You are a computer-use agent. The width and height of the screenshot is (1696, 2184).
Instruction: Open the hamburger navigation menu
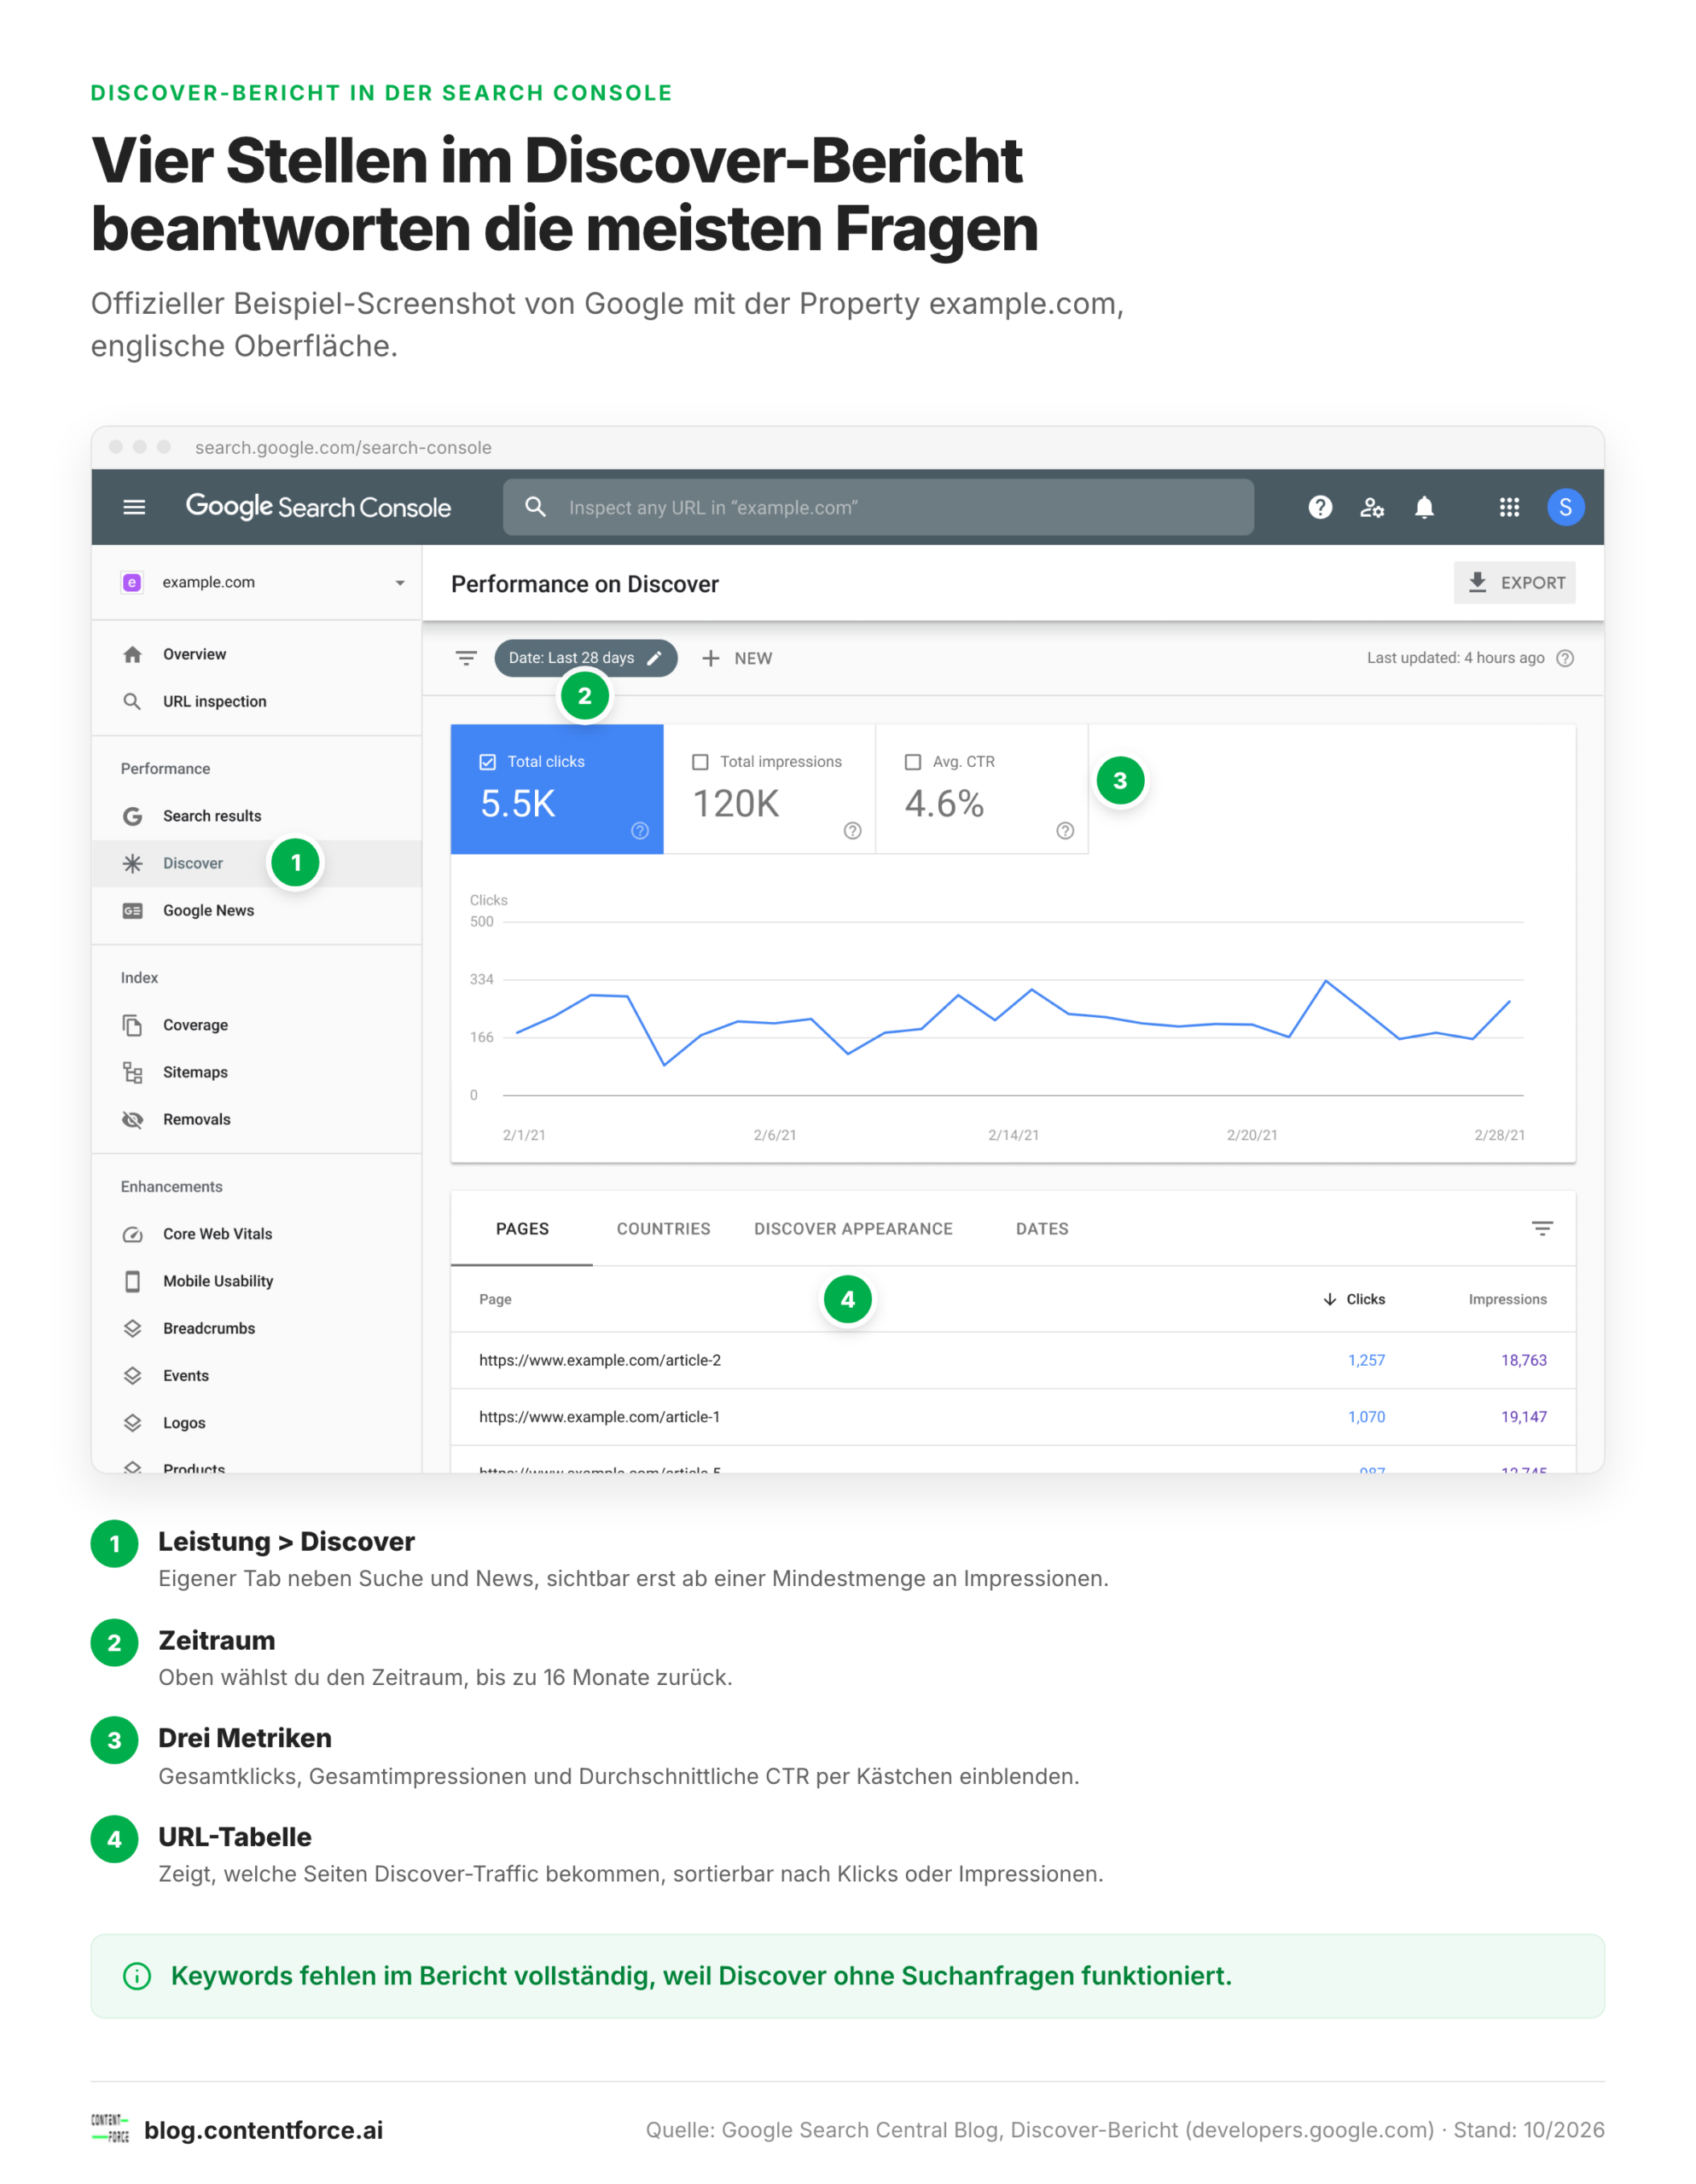click(134, 507)
